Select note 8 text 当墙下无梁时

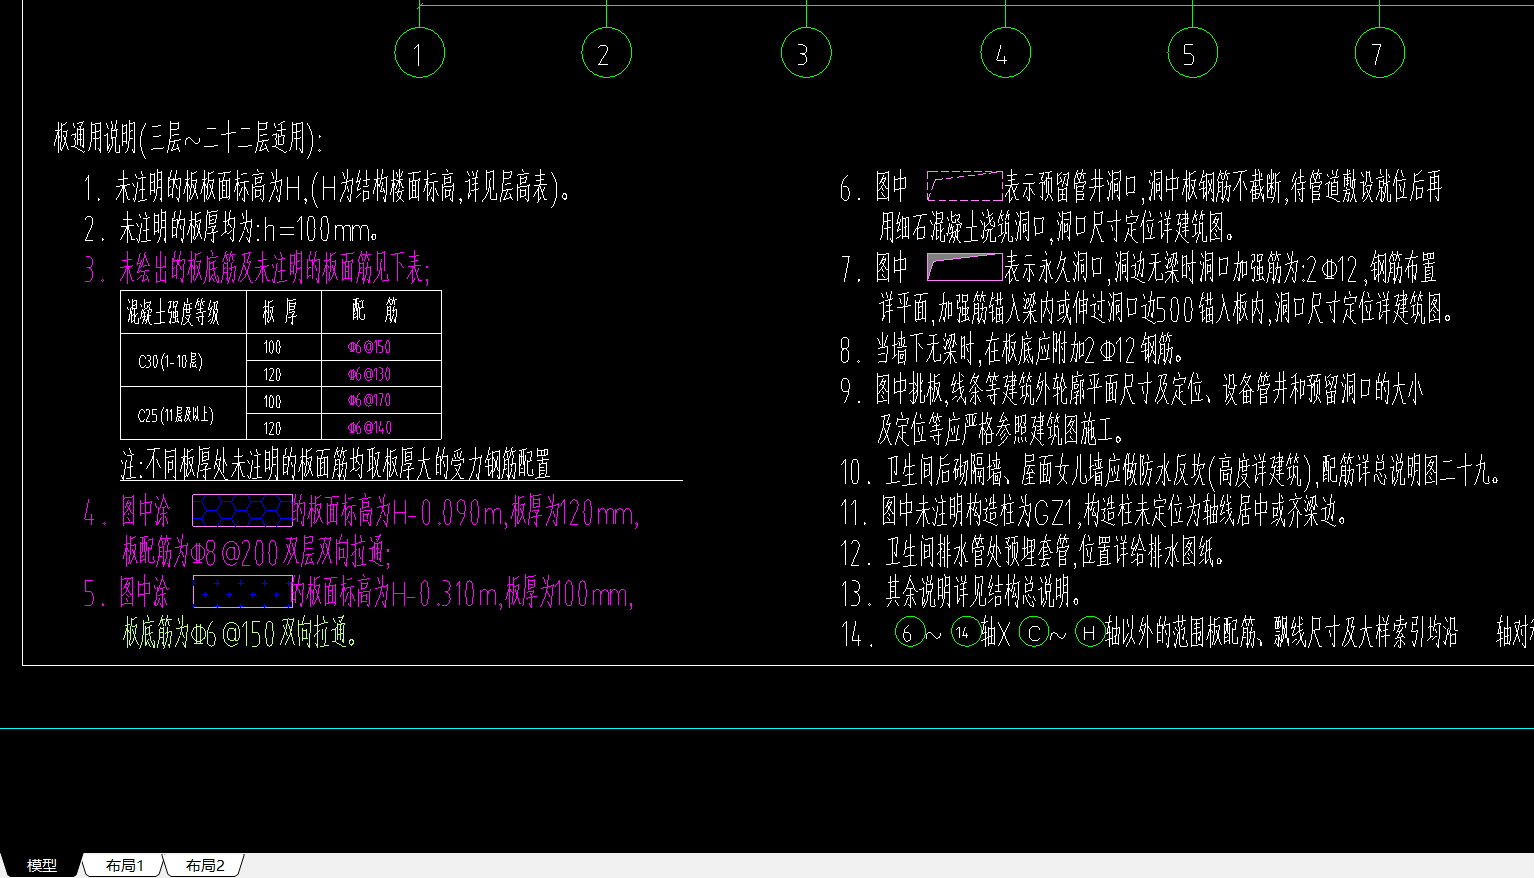1030,350
